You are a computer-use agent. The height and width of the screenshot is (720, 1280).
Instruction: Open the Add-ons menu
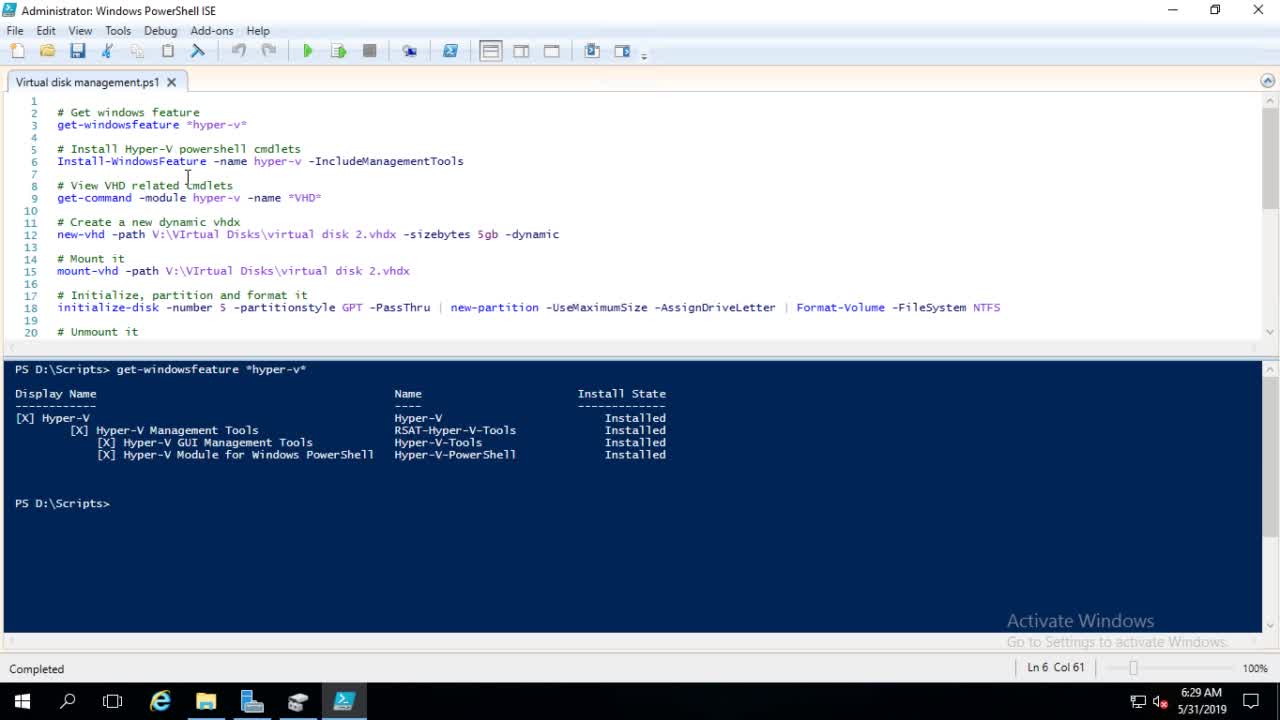pos(211,31)
